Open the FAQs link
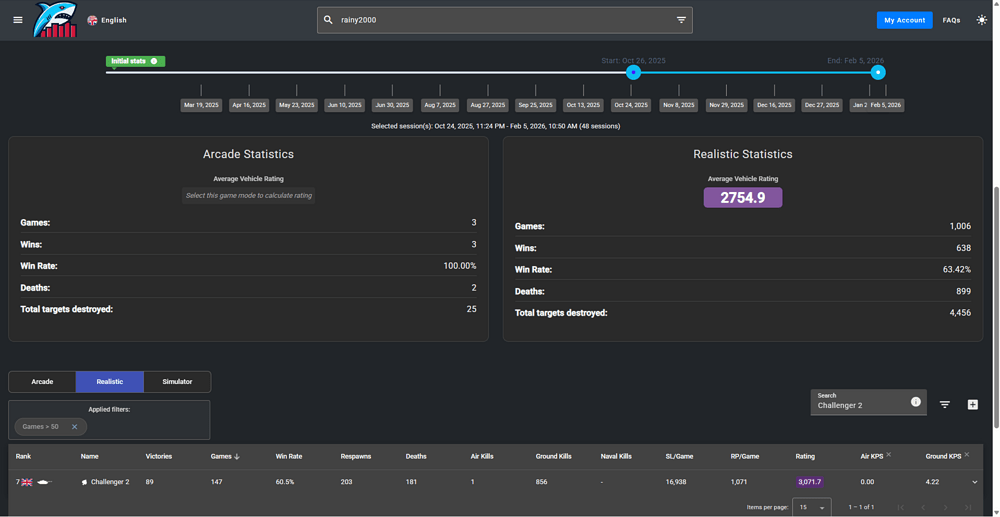 (951, 20)
